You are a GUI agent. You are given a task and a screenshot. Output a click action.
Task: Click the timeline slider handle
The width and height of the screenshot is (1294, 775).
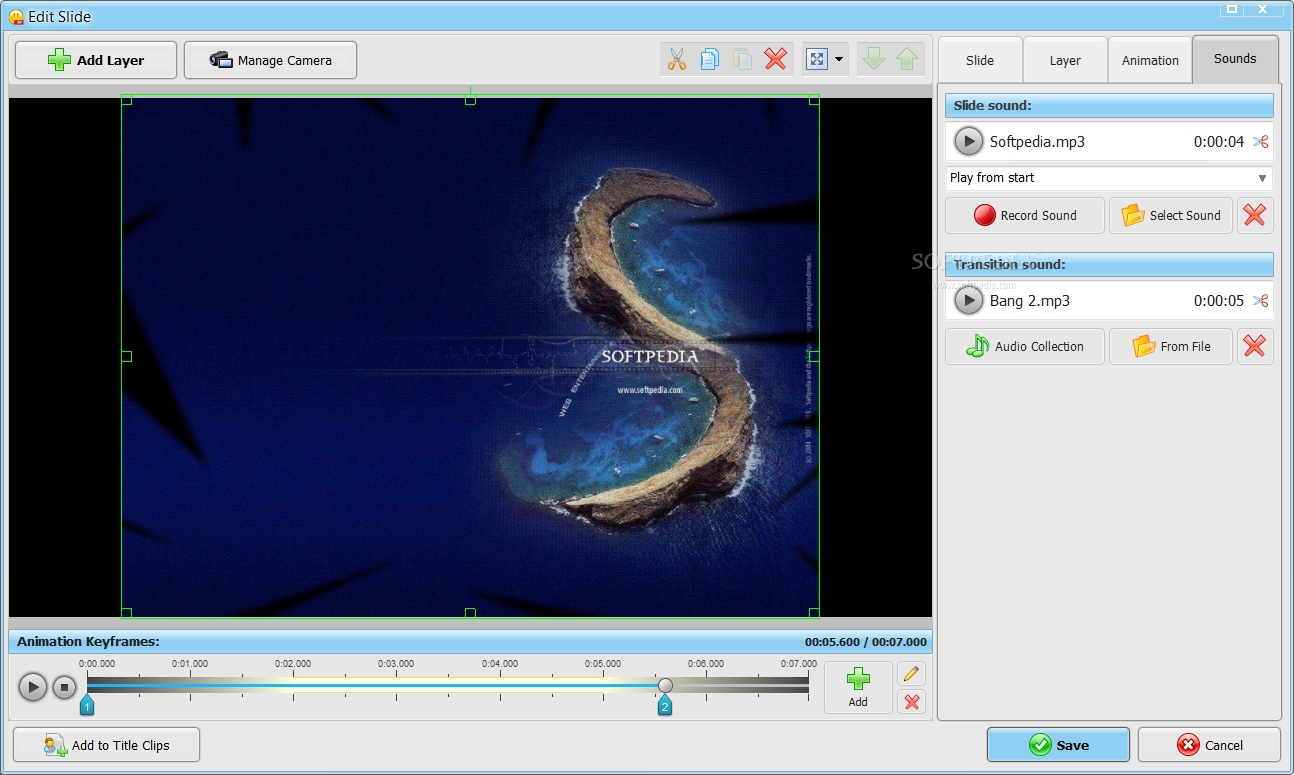click(x=665, y=685)
